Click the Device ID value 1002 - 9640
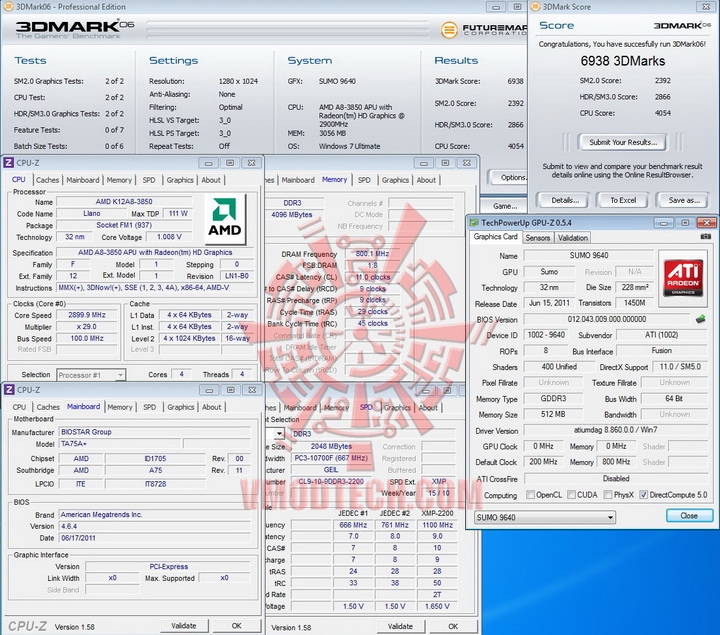 pyautogui.click(x=546, y=335)
